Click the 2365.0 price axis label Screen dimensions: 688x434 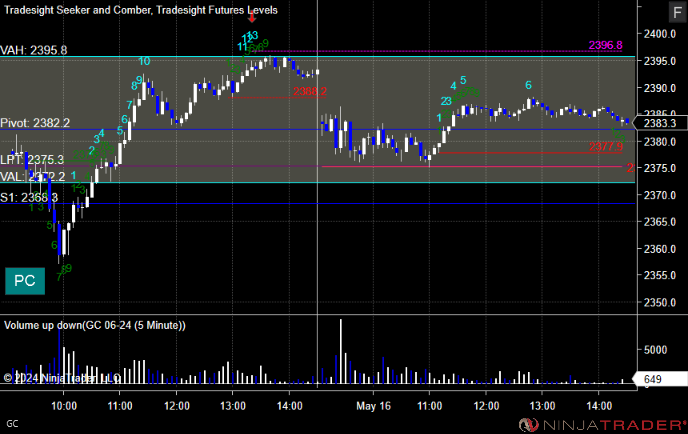coord(659,222)
